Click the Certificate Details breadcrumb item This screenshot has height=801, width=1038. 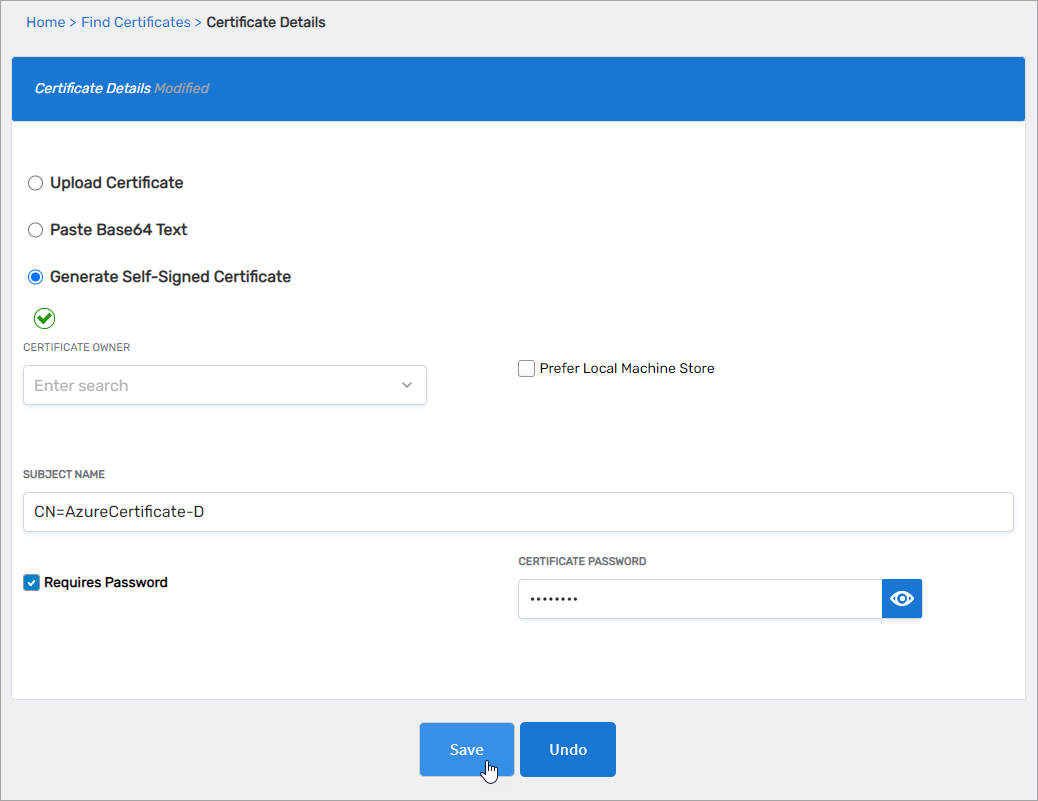pos(265,22)
